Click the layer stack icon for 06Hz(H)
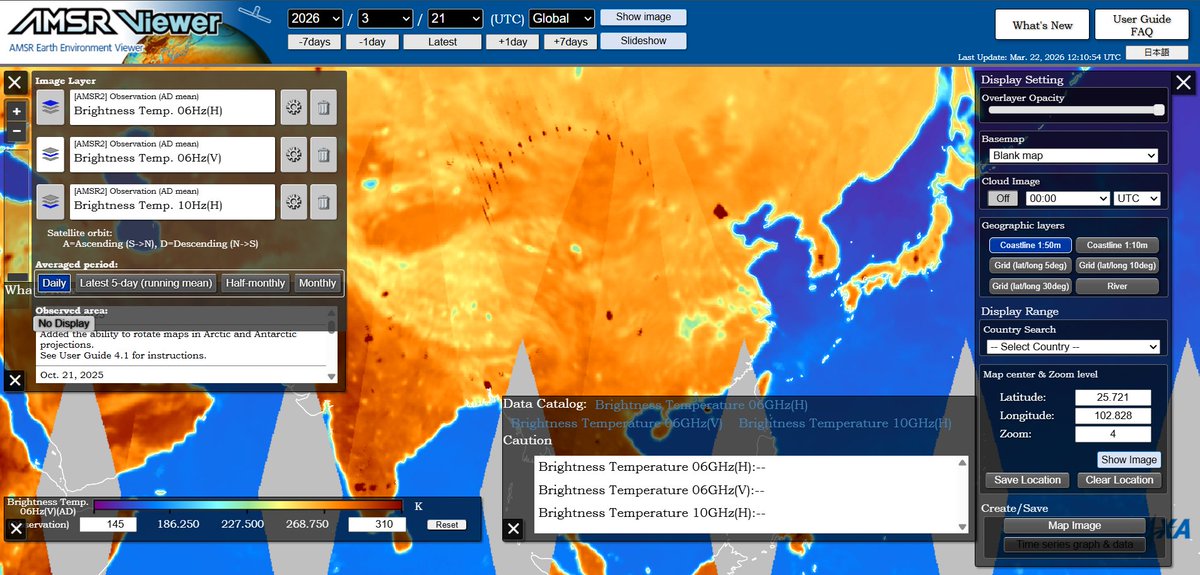The width and height of the screenshot is (1200, 575). pos(51,107)
